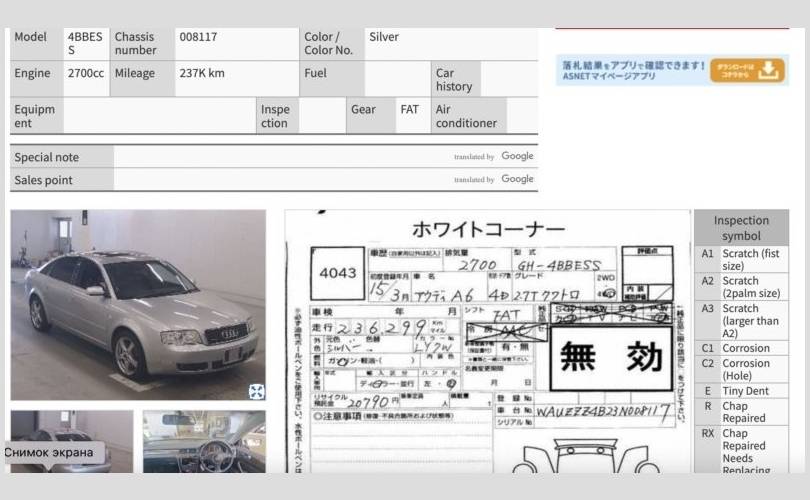The image size is (810, 500).
Task: Click the Car history cell label
Action: tap(453, 80)
